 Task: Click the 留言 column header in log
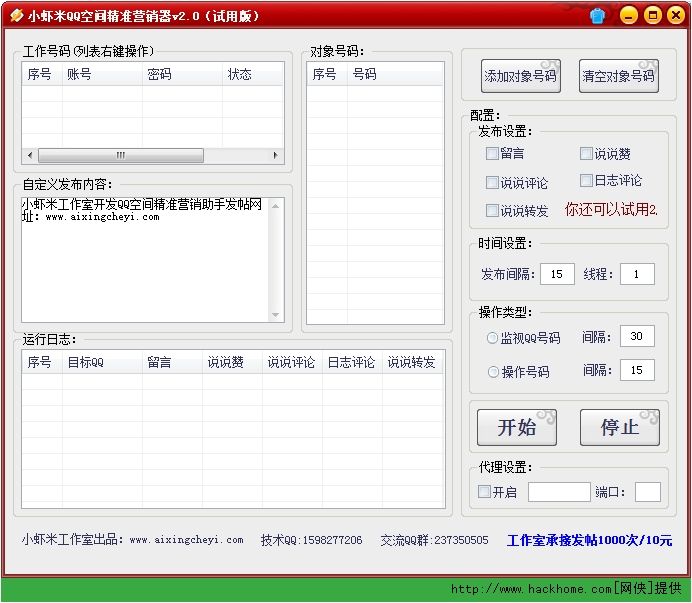tap(172, 362)
